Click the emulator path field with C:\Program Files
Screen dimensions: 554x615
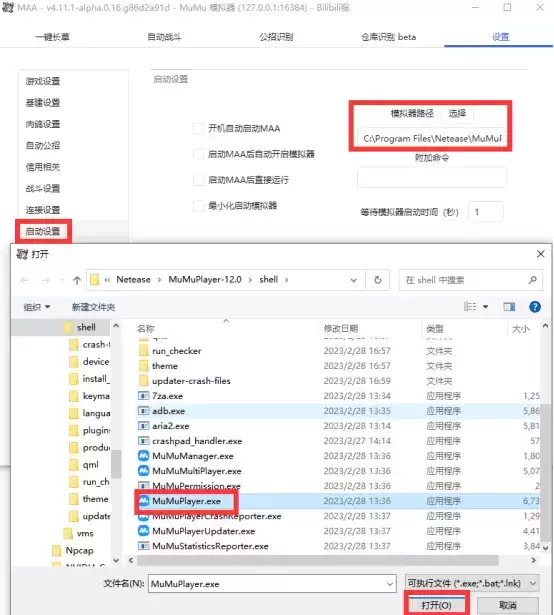[431, 138]
